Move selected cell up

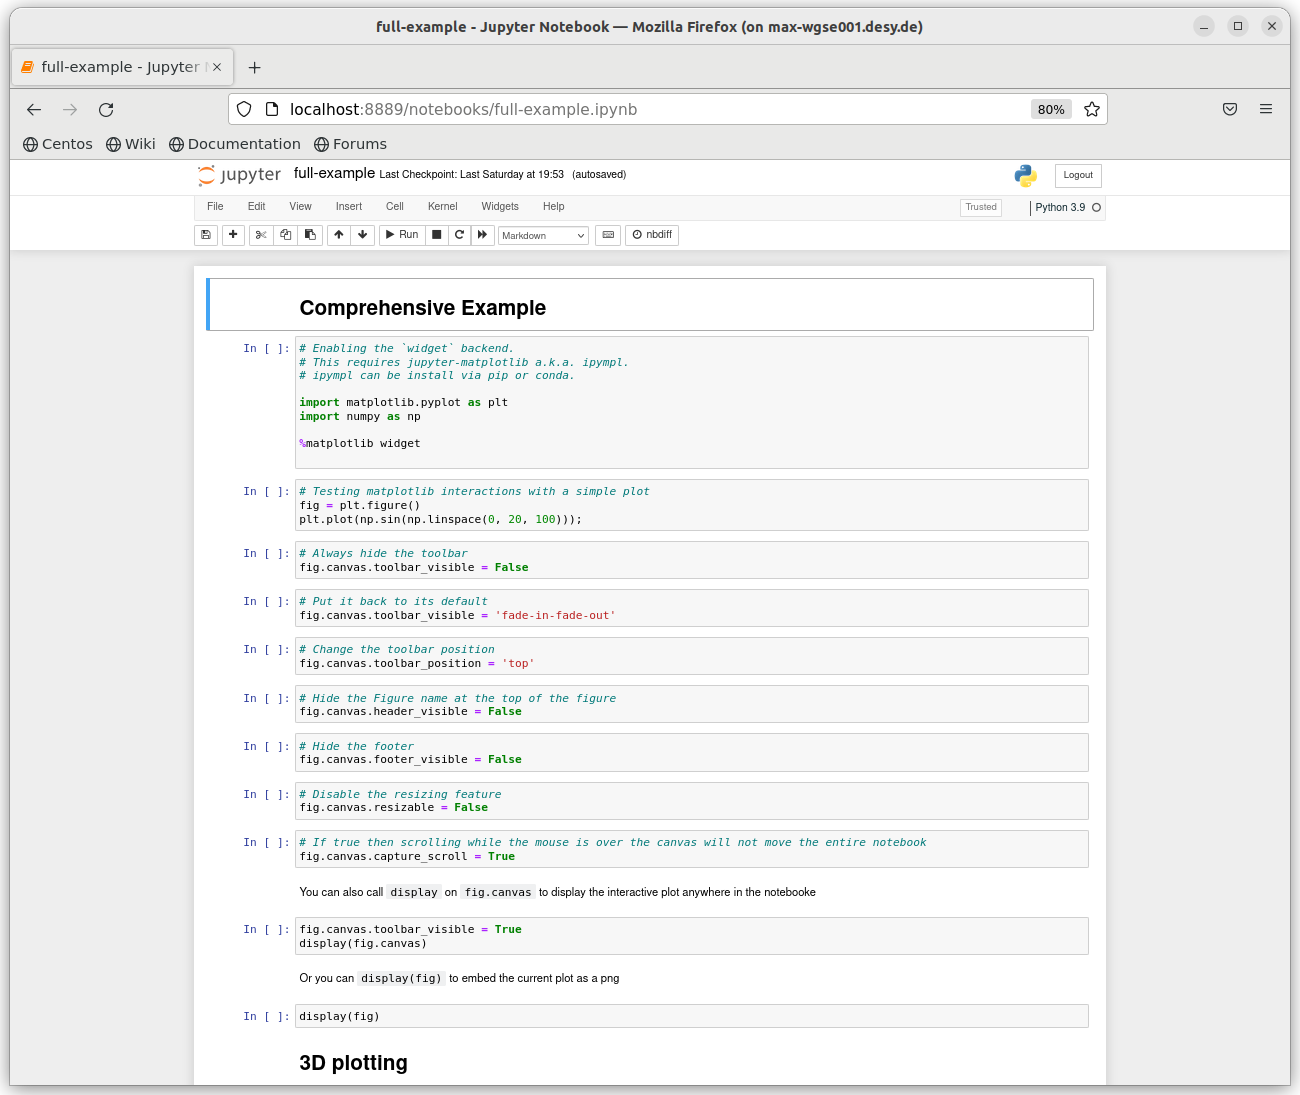click(339, 235)
